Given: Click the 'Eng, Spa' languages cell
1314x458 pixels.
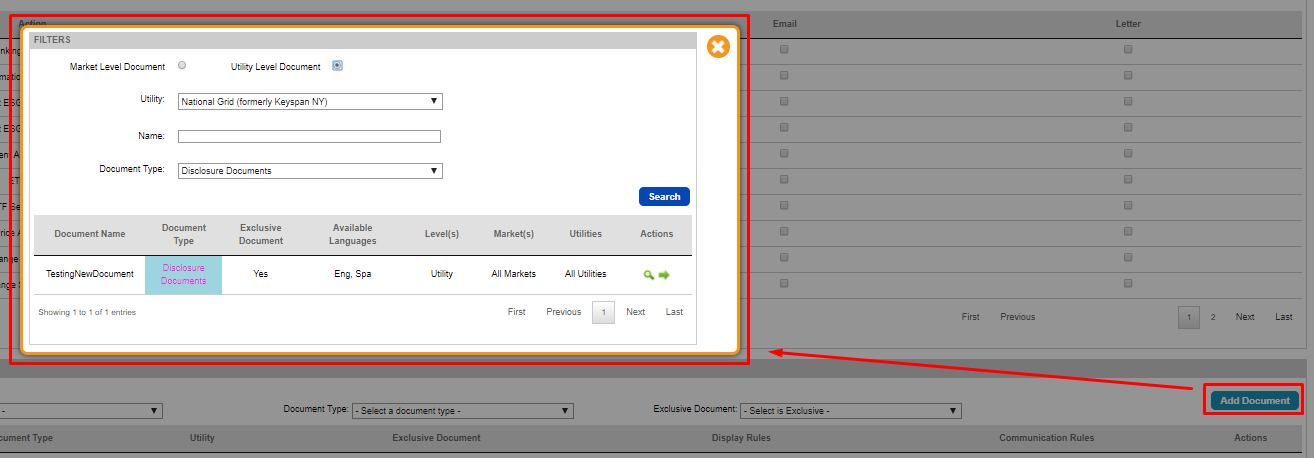Looking at the screenshot, I should (353, 274).
